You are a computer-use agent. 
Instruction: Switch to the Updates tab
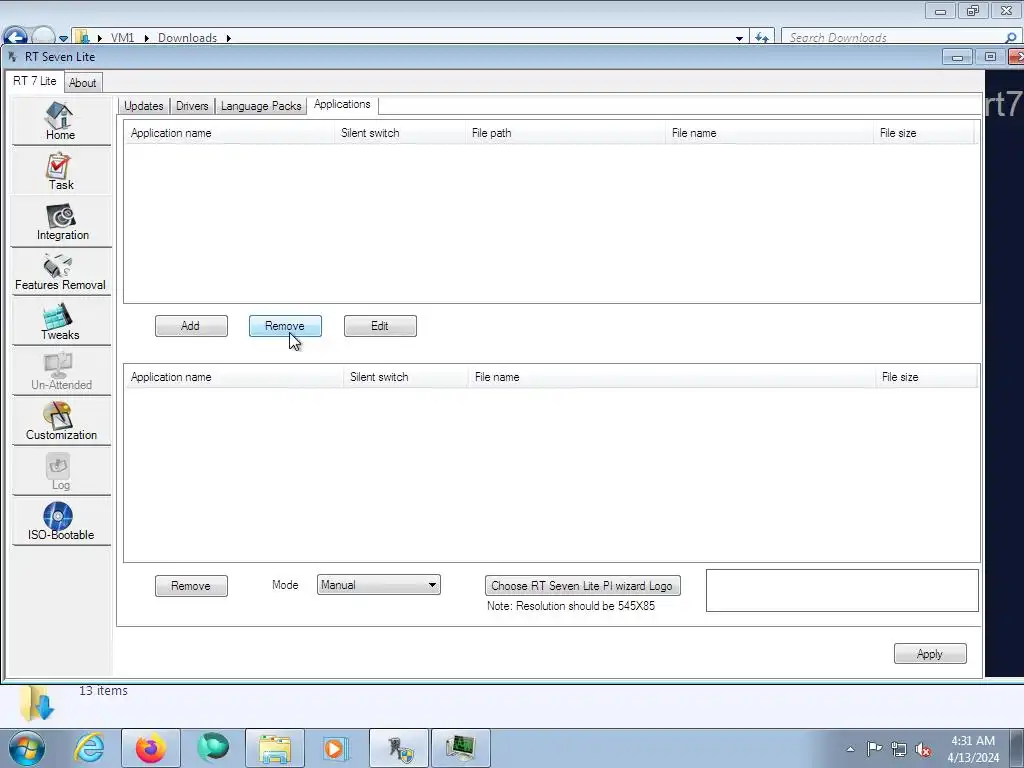click(x=144, y=106)
